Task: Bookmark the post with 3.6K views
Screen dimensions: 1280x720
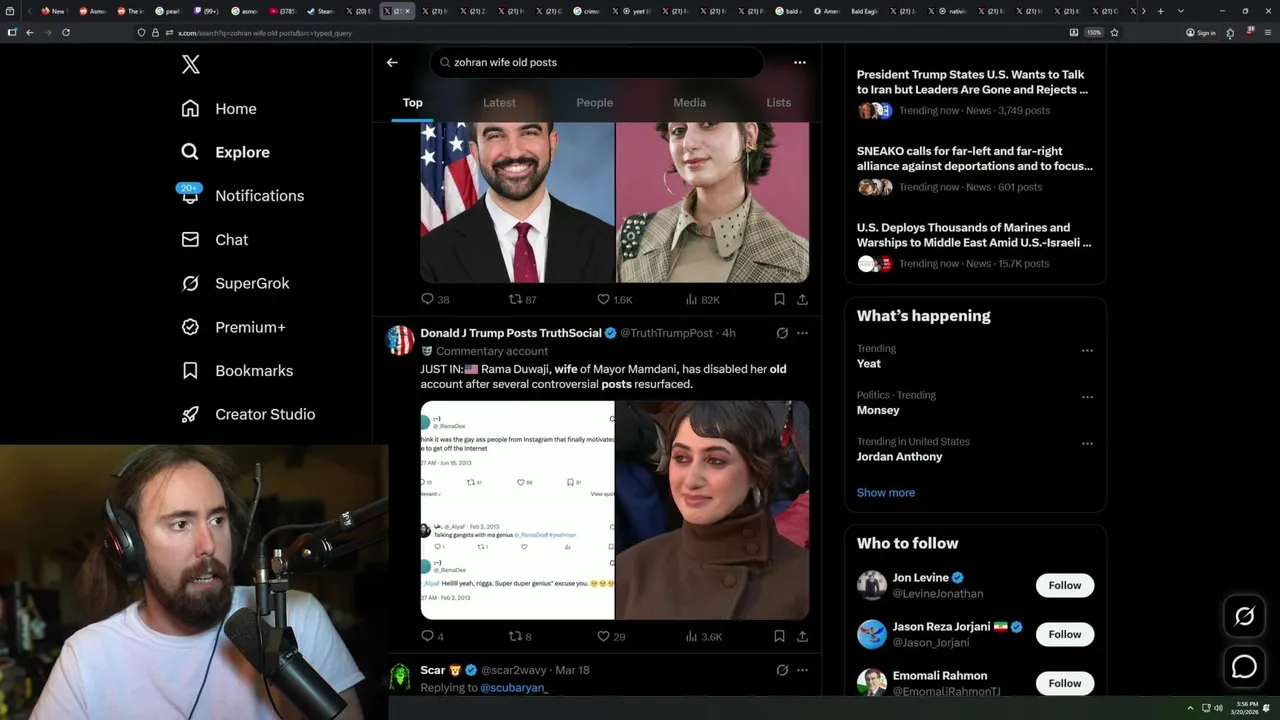Action: coord(779,636)
